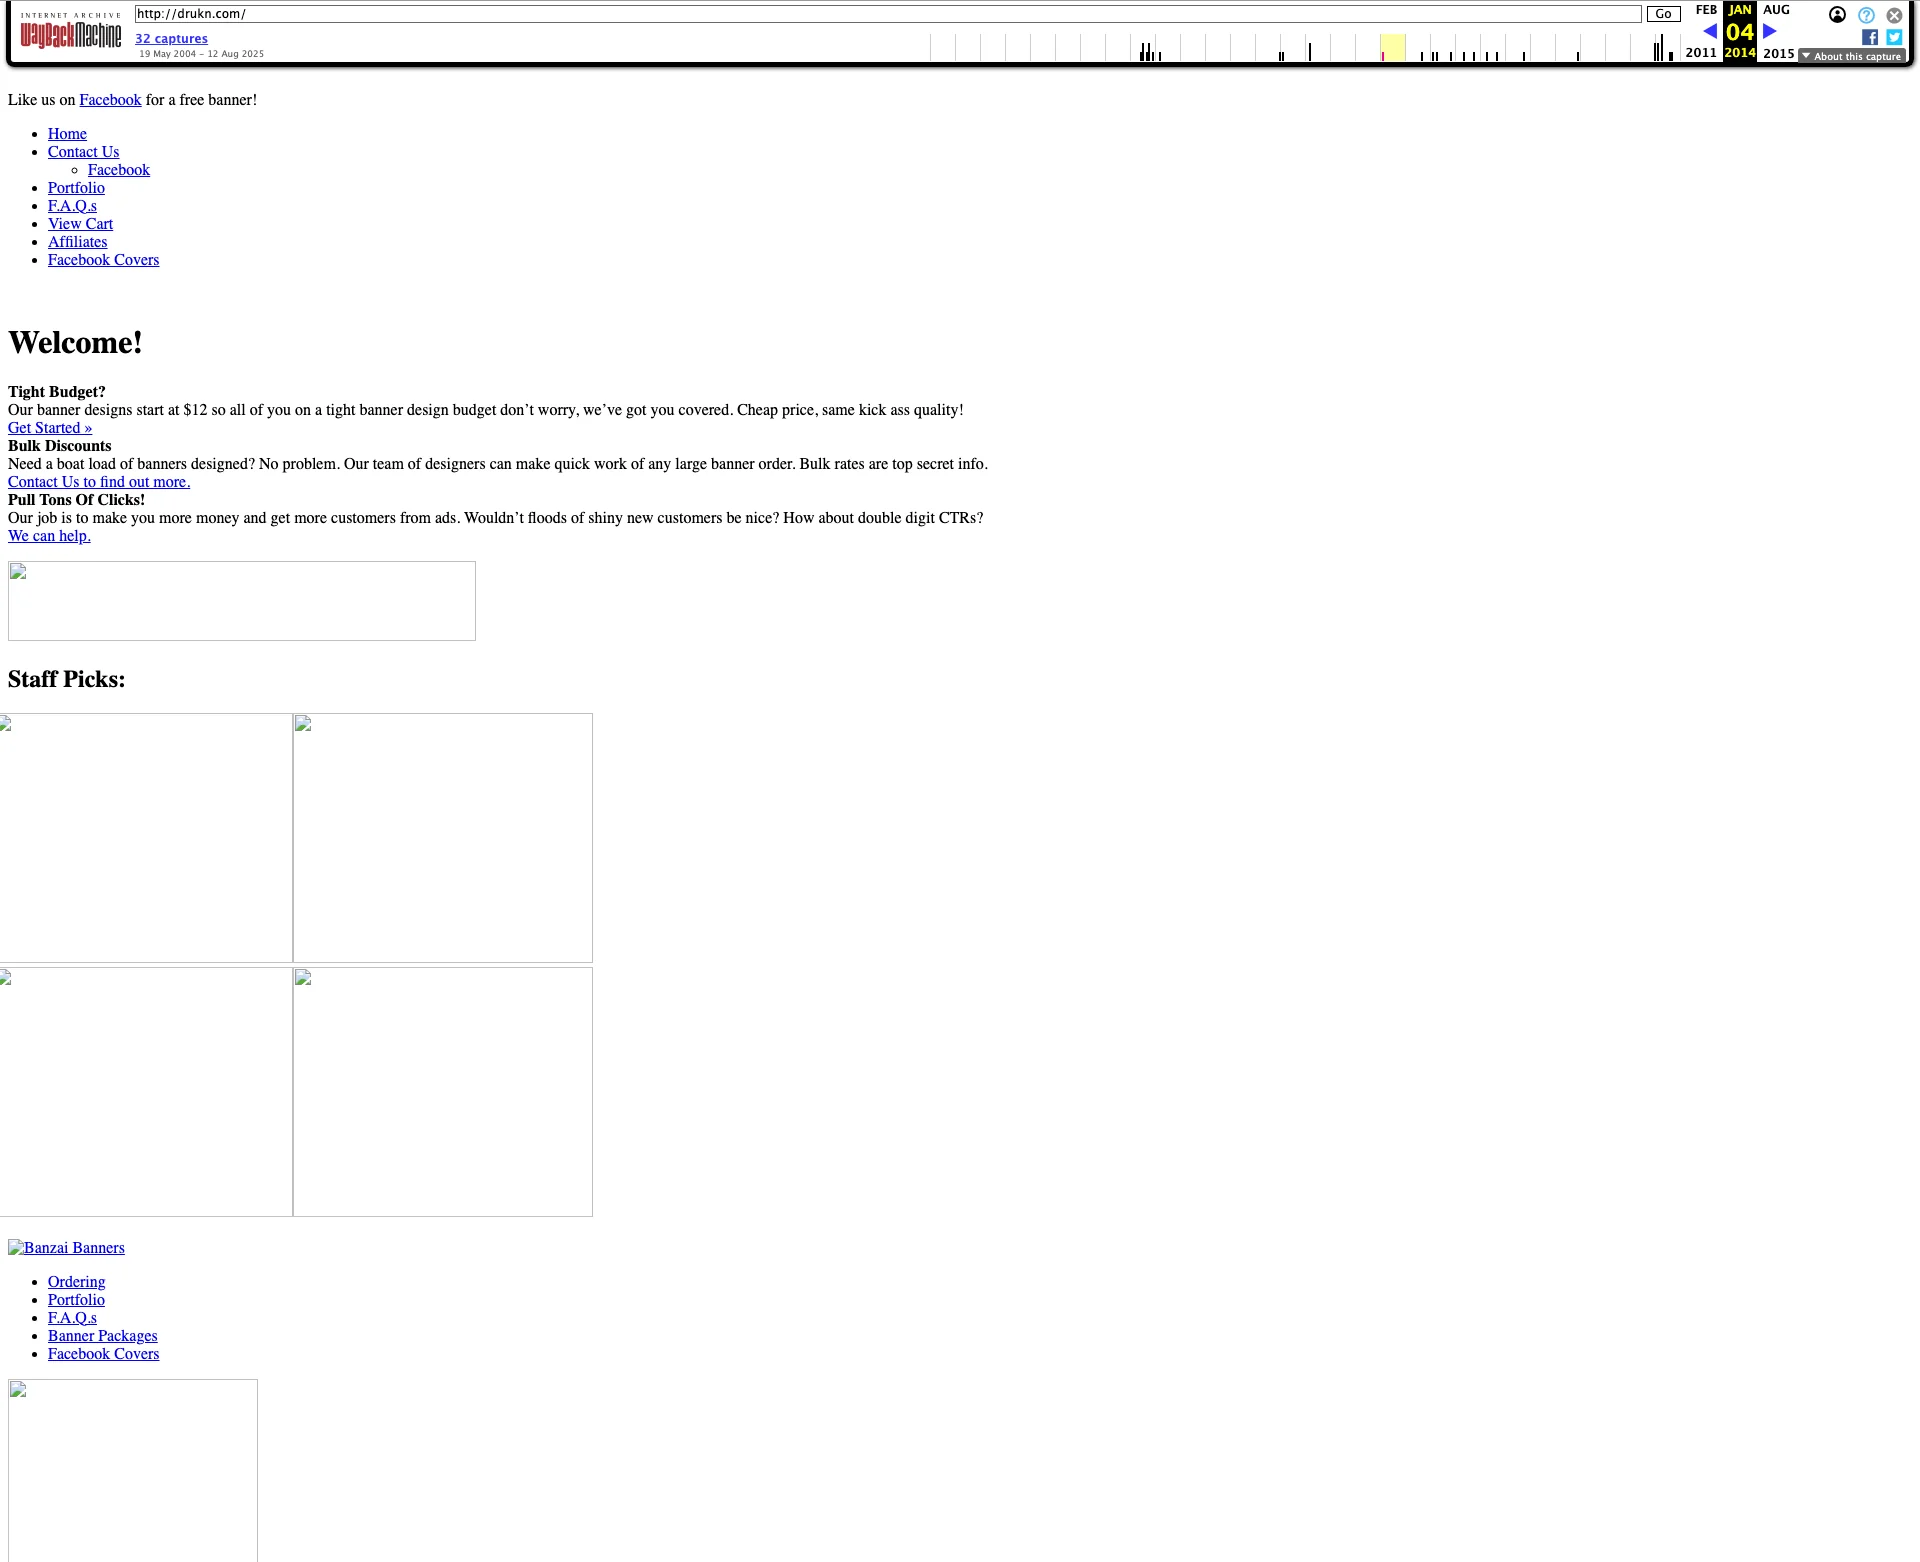
Task: Click the Get Started » link
Action: point(50,428)
